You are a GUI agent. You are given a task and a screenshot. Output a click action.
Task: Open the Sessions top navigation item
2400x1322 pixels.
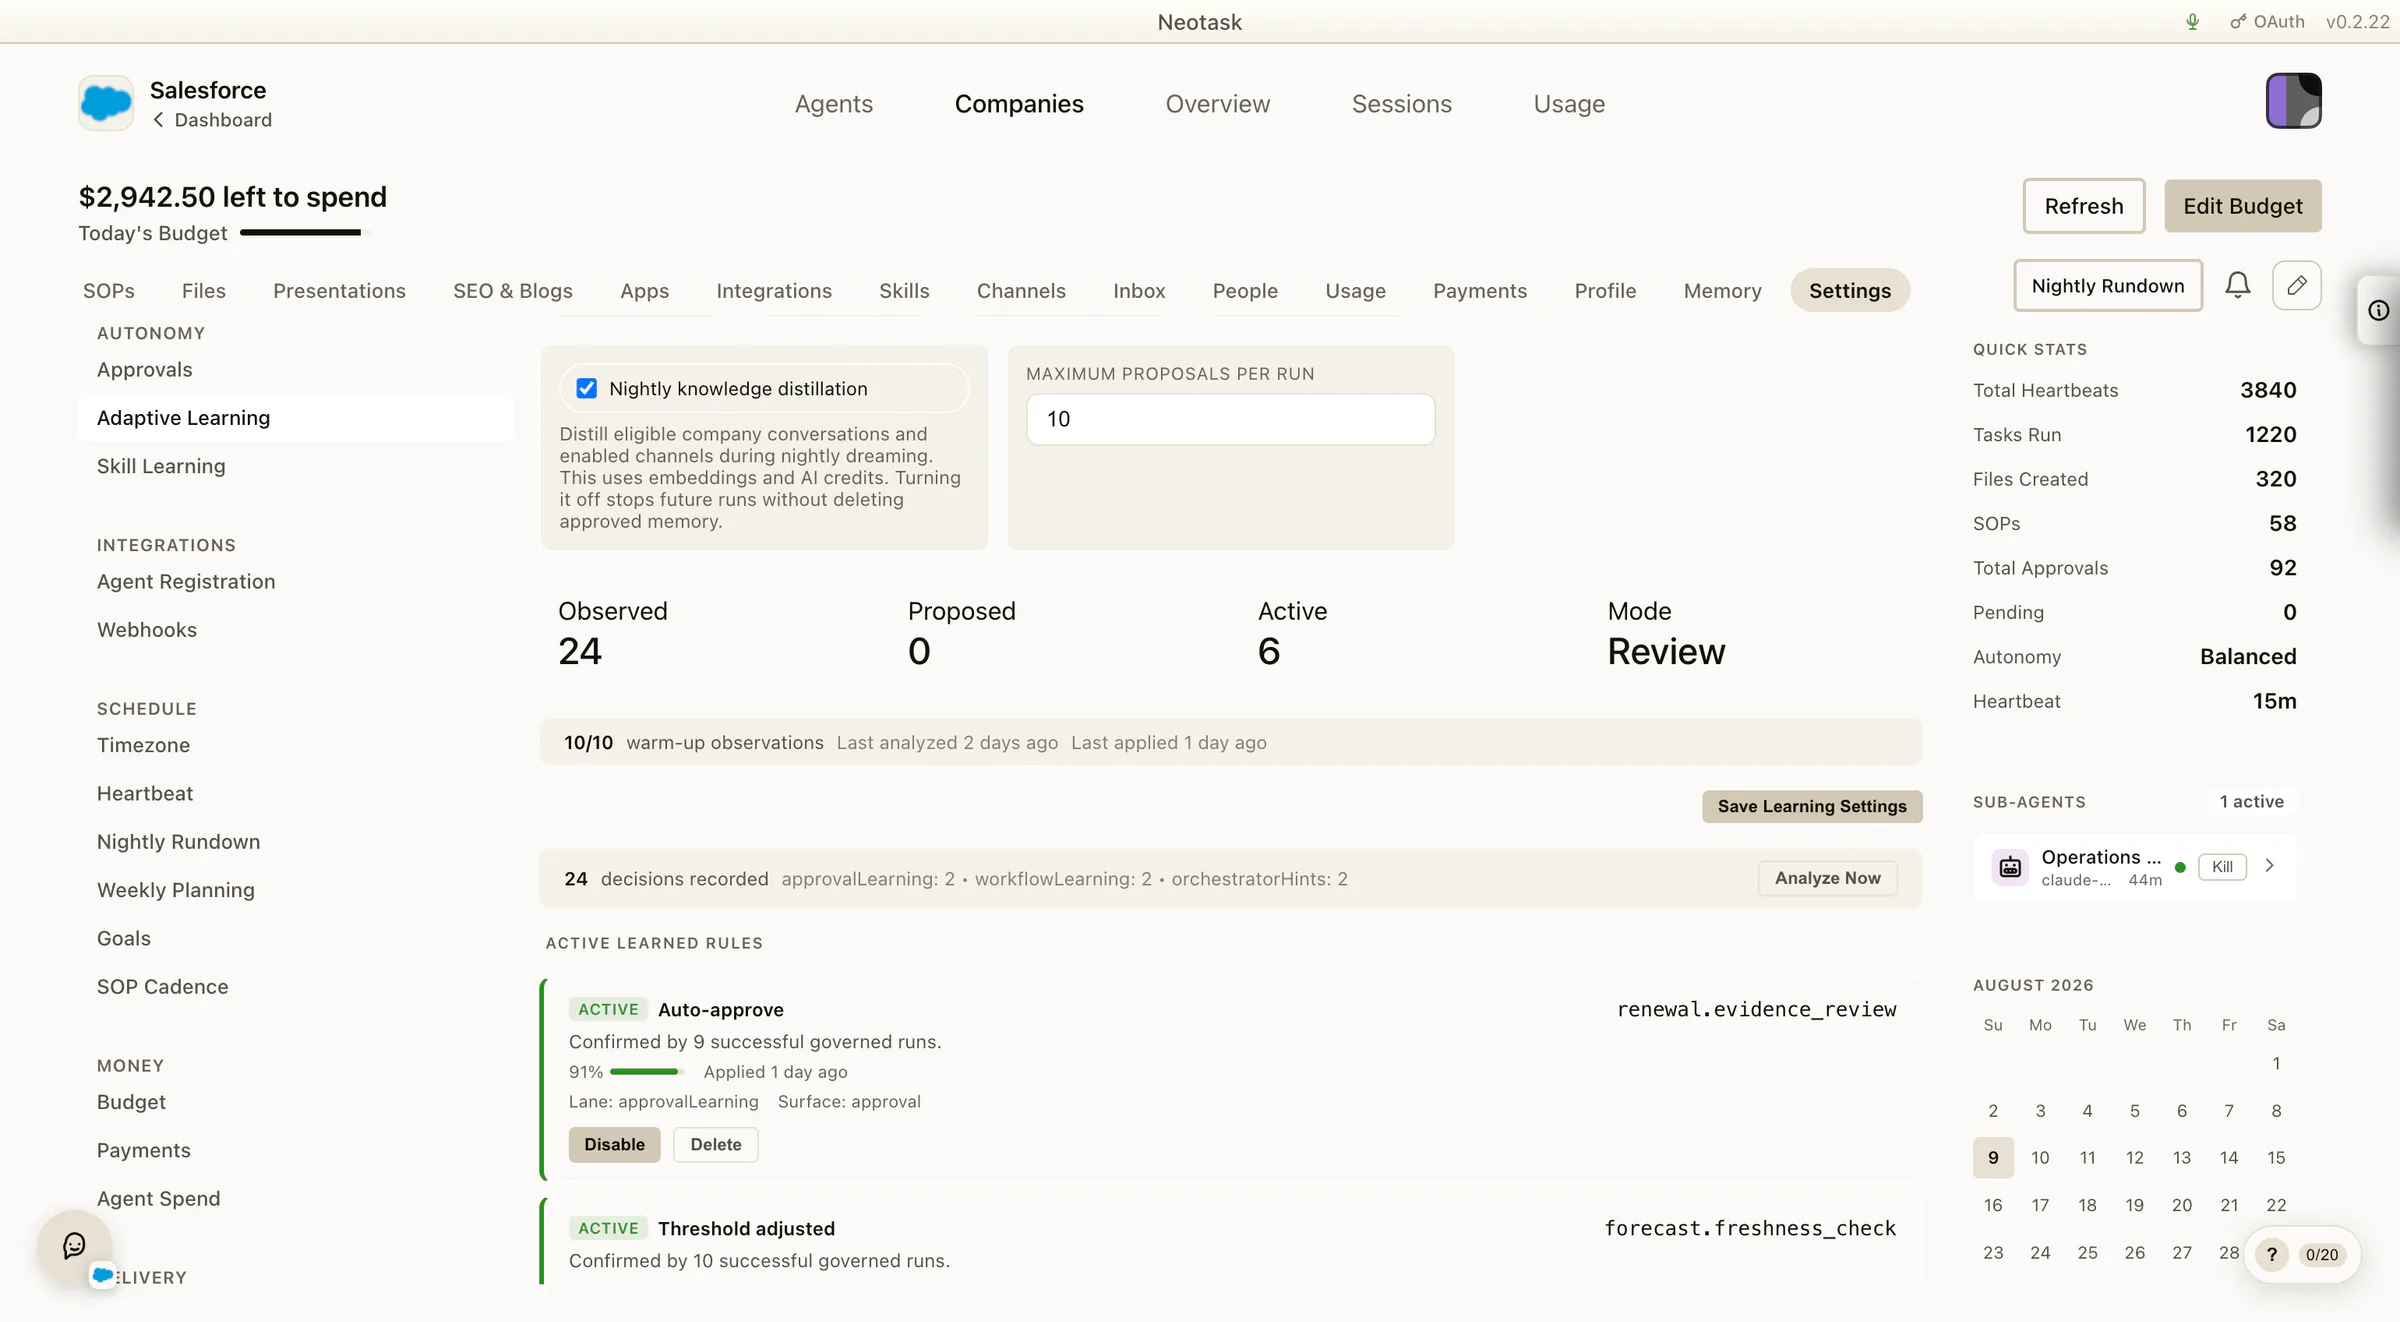tap(1401, 104)
